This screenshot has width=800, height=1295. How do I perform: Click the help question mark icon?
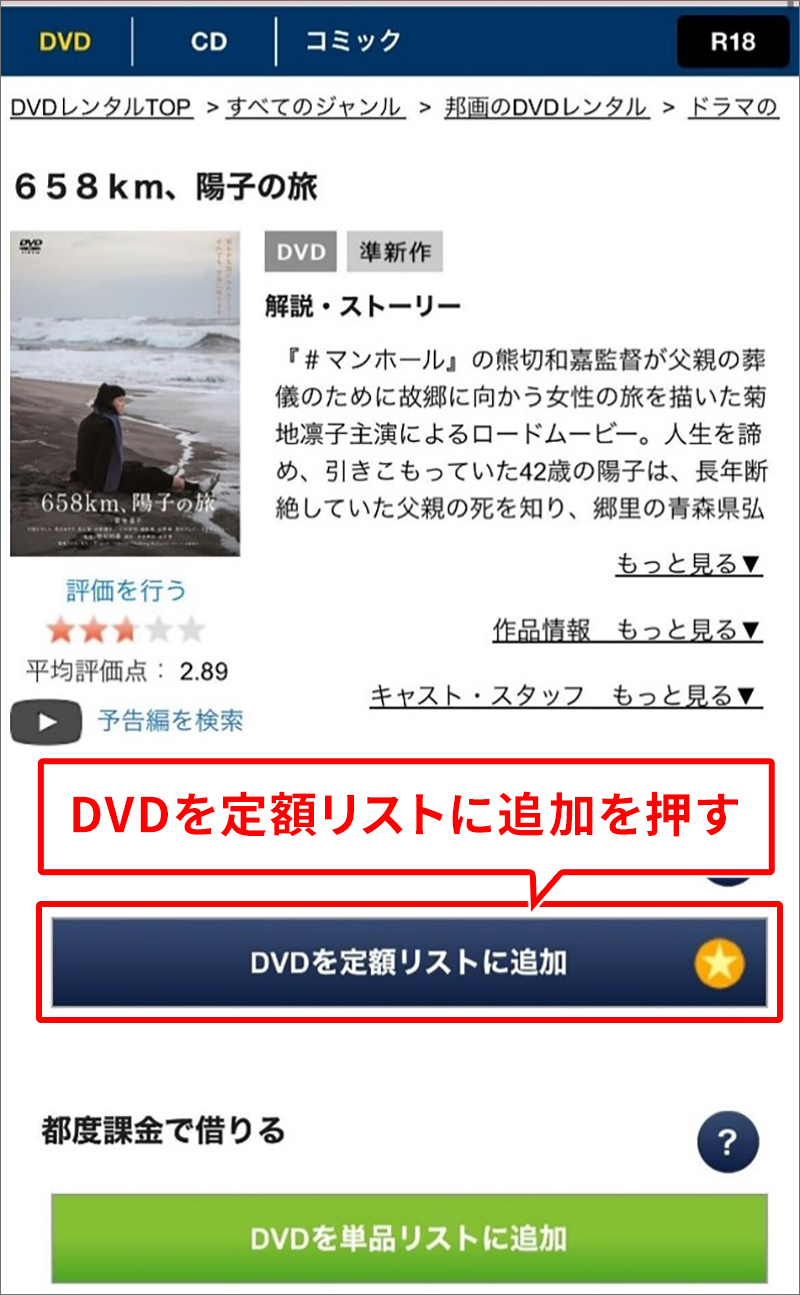point(727,1142)
